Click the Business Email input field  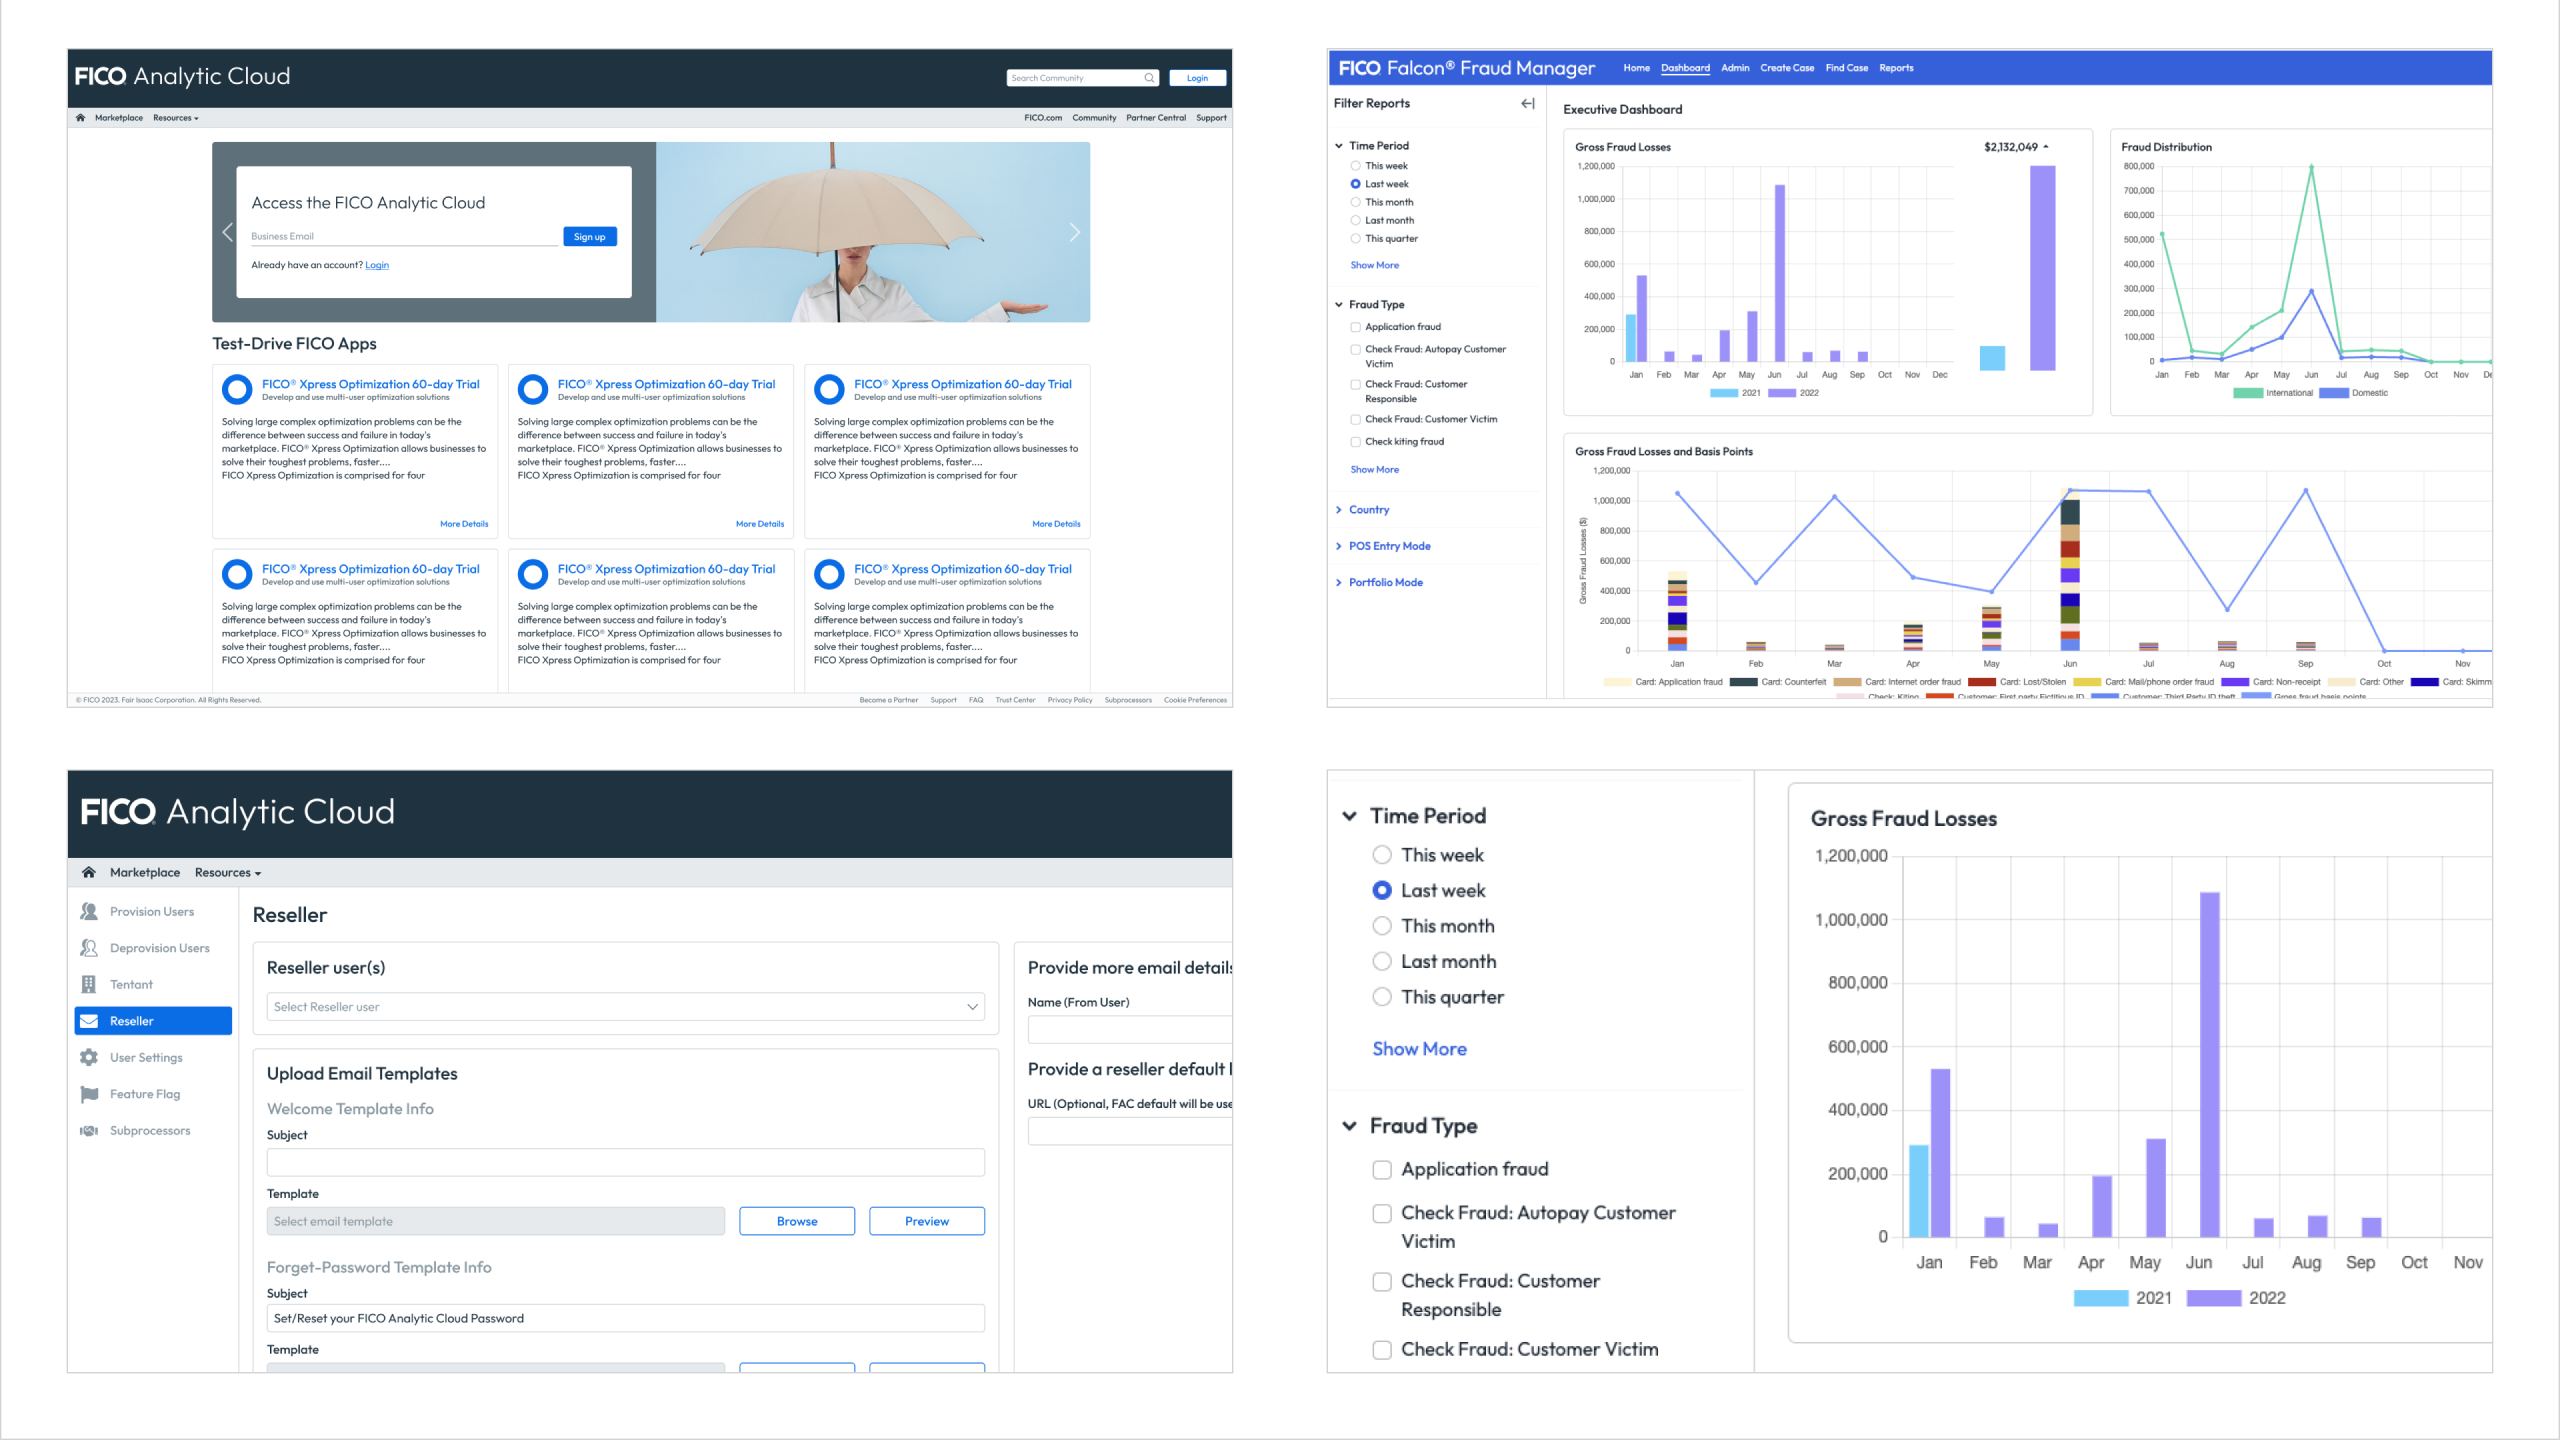404,237
